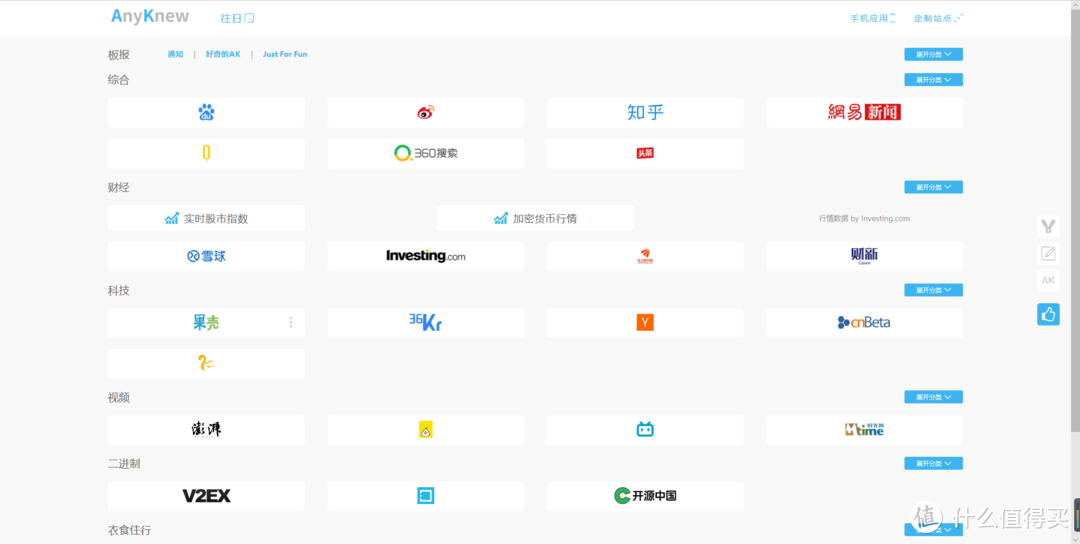Viewport: 1080px width, 544px height.
Task: Expand the 综合 category
Action: [933, 80]
